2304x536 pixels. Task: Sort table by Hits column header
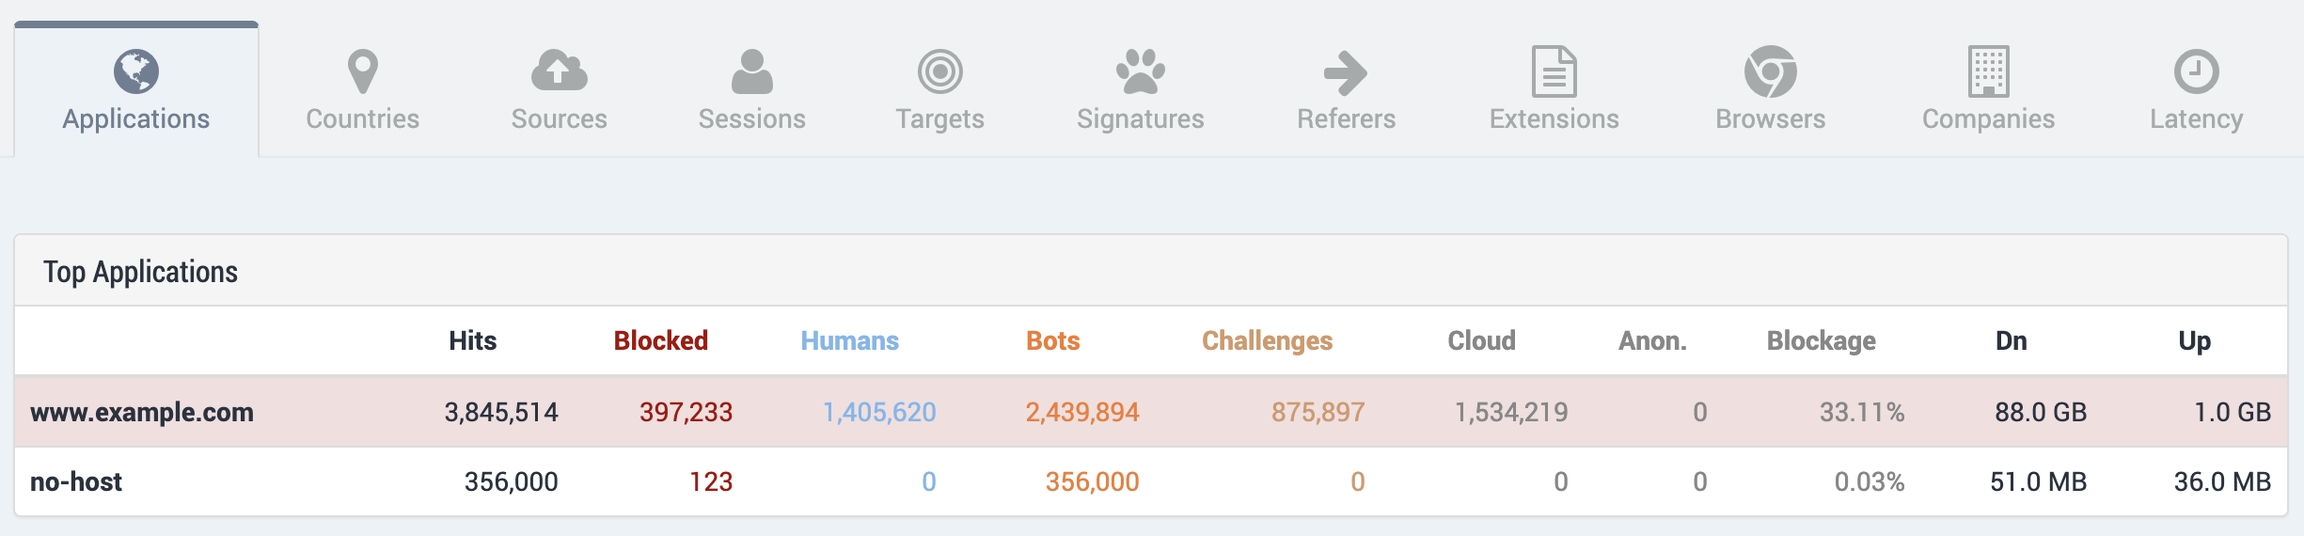[472, 341]
